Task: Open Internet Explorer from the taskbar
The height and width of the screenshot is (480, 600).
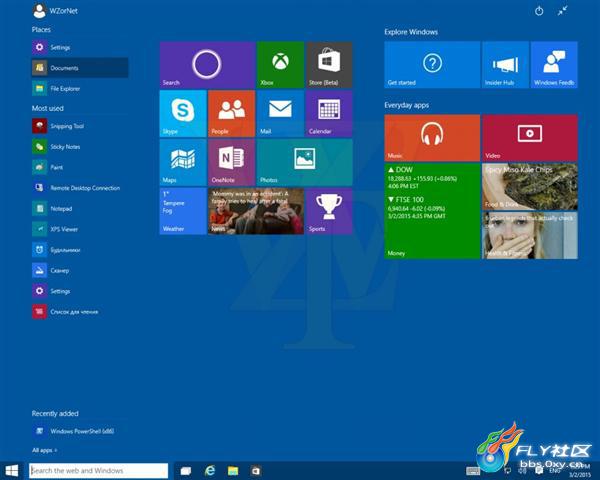Action: click(211, 470)
